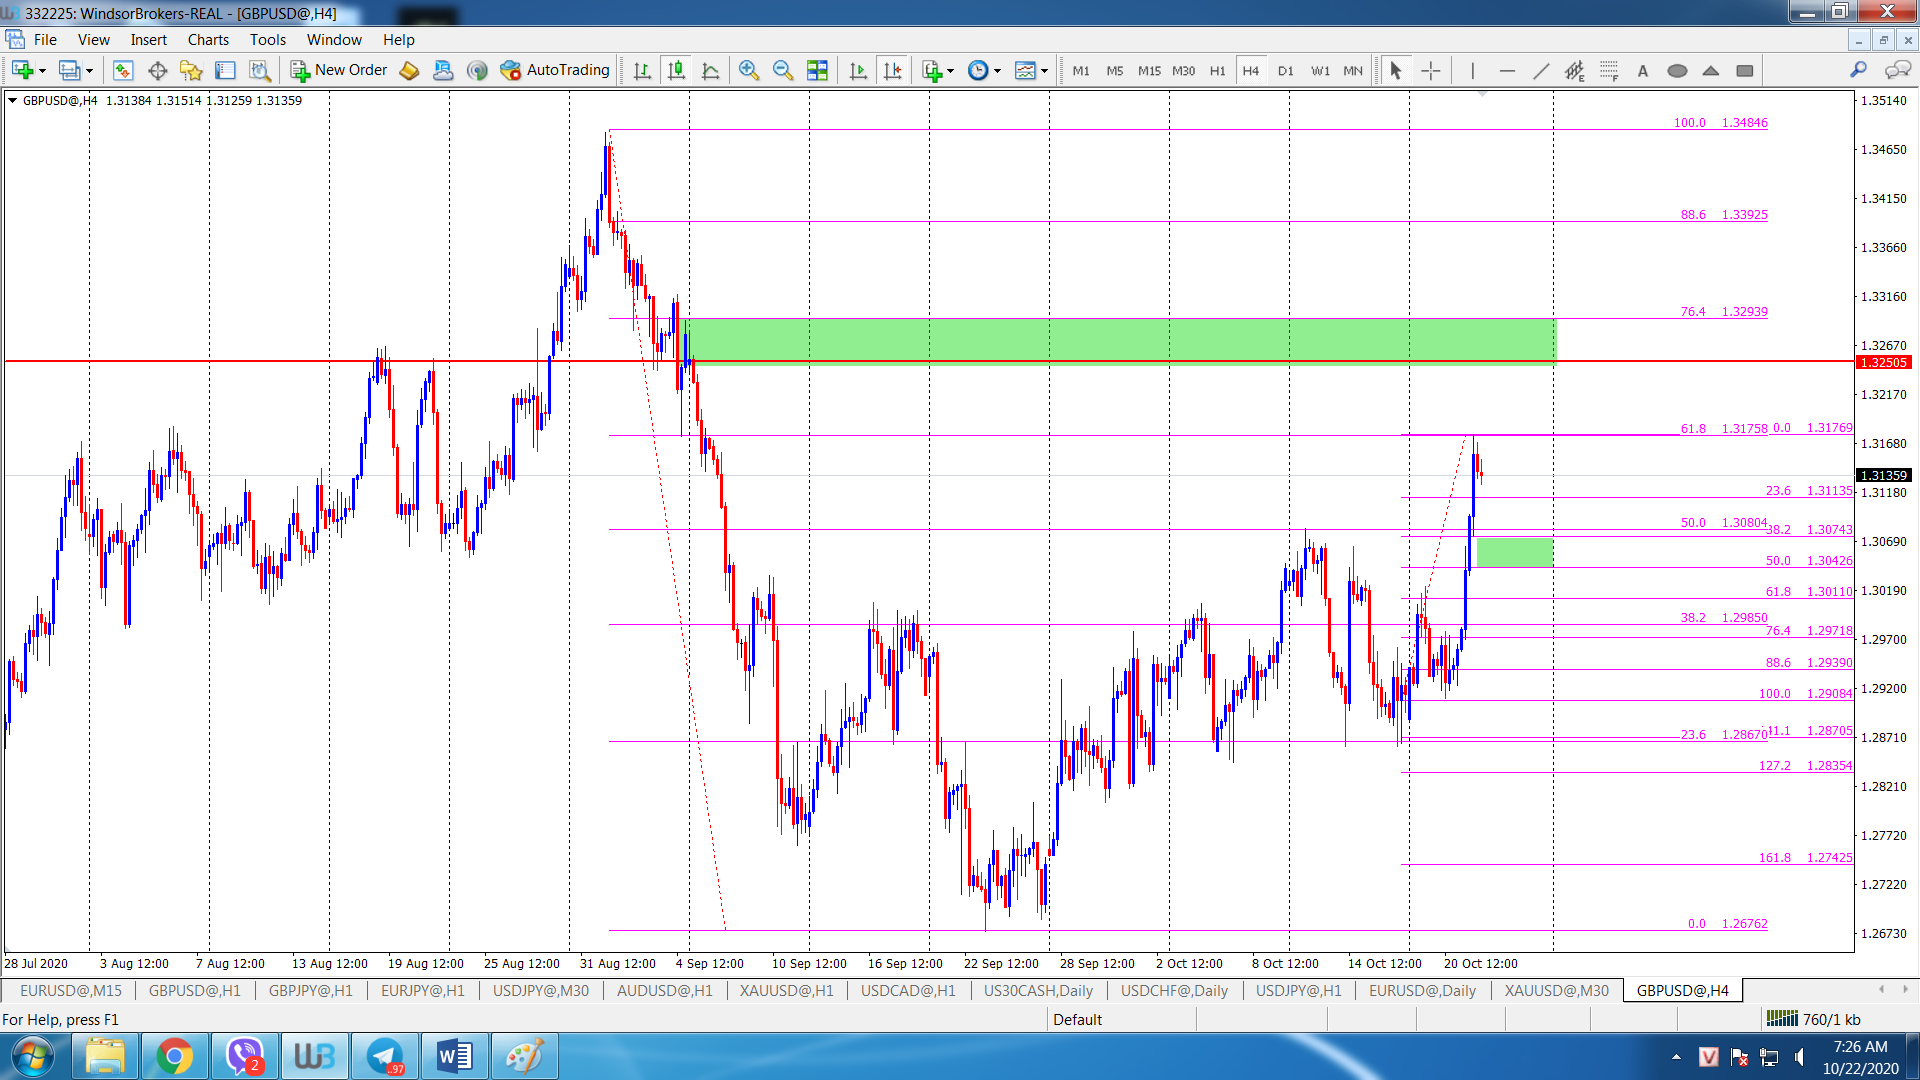Select the rectangle drawing tool

coord(1745,70)
